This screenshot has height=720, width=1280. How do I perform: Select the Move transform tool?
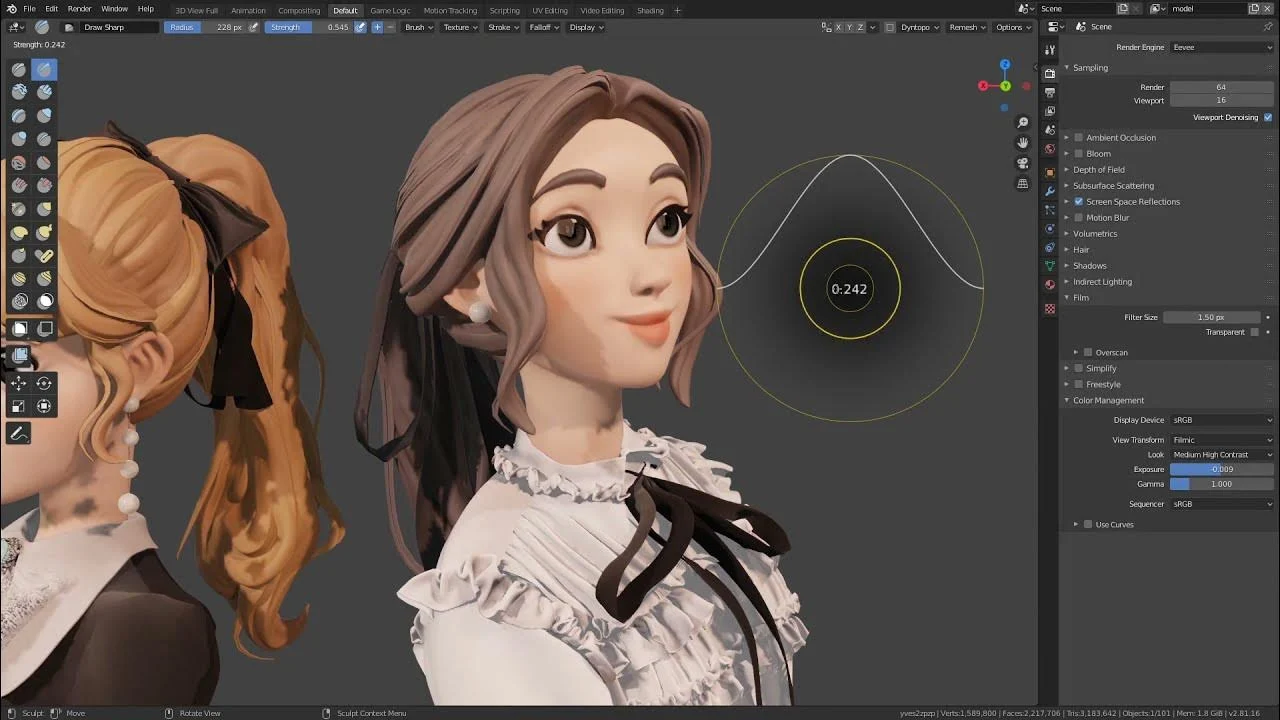(19, 383)
